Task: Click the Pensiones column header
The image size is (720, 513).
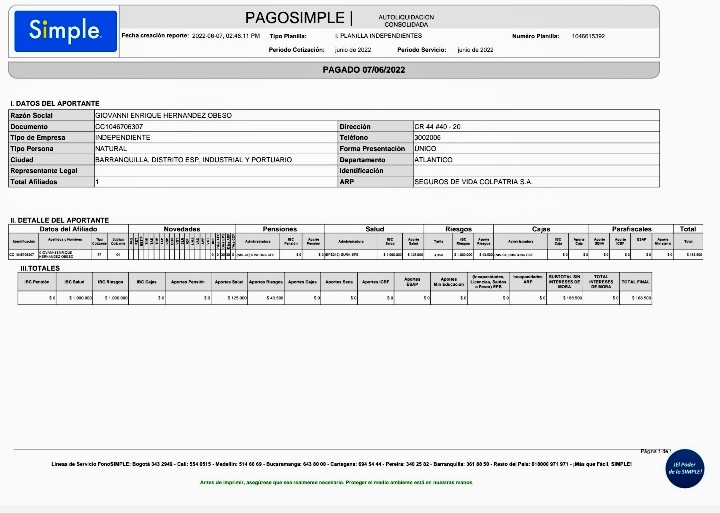Action: click(280, 229)
